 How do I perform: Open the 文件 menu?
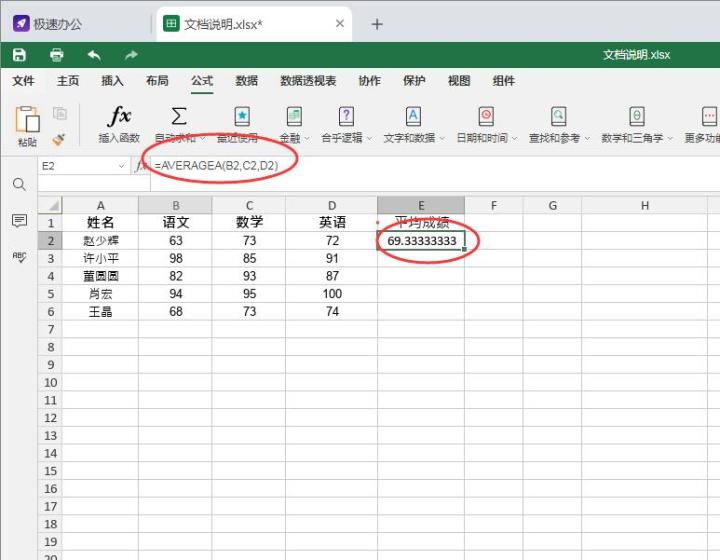pyautogui.click(x=23, y=81)
